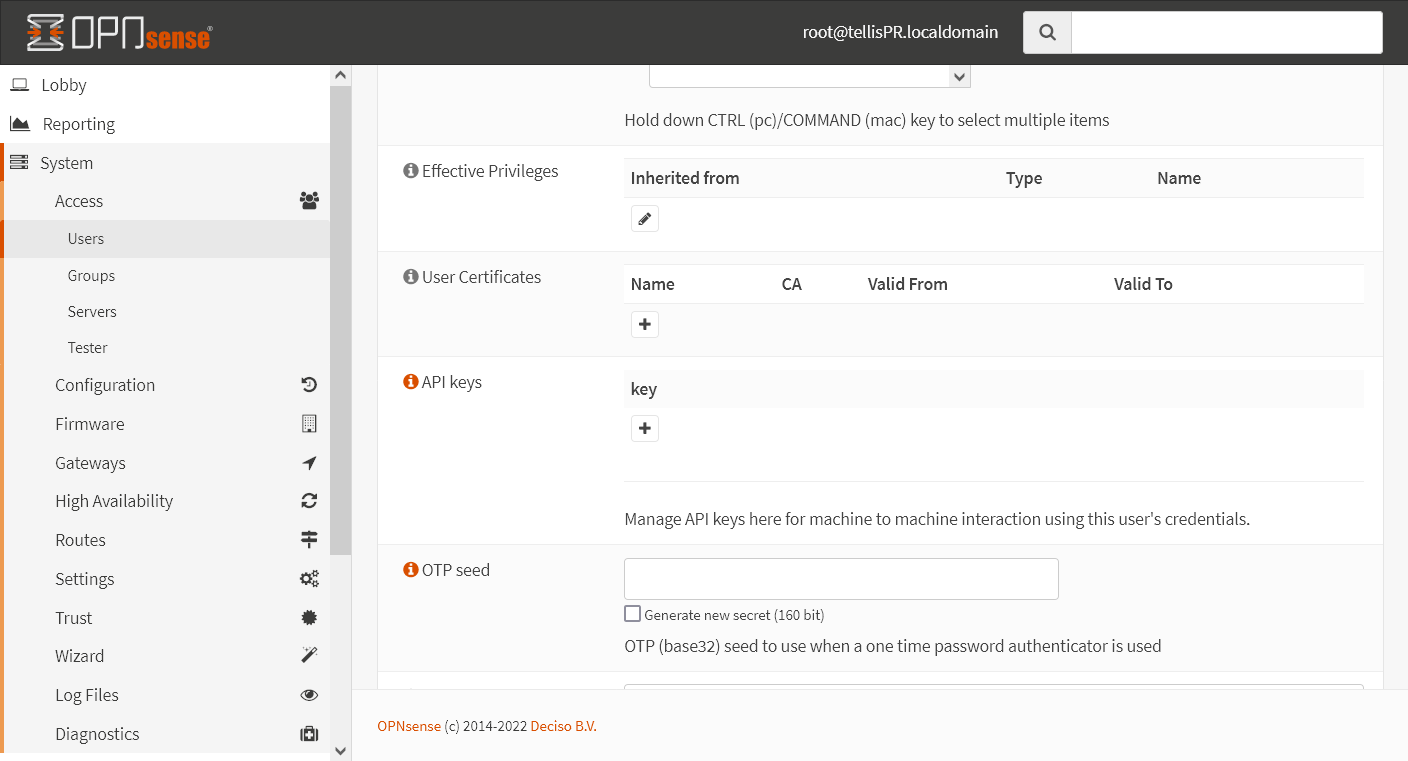Click the Log Files eye icon

point(309,694)
